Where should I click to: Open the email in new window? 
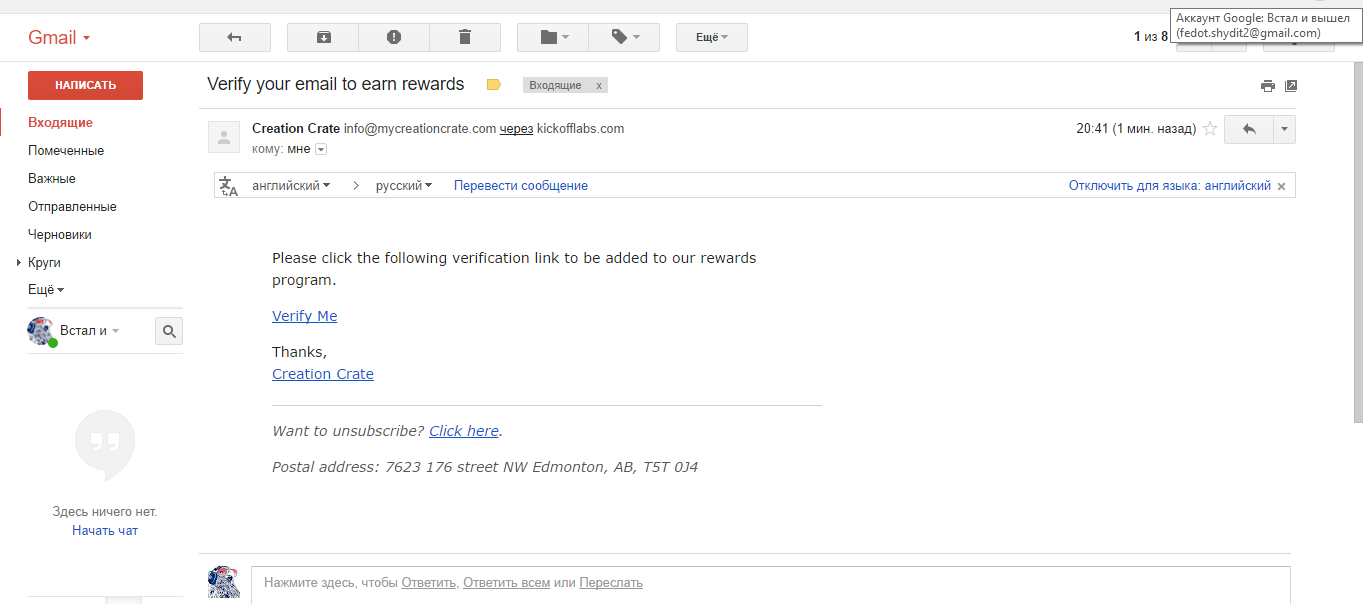(x=1291, y=86)
